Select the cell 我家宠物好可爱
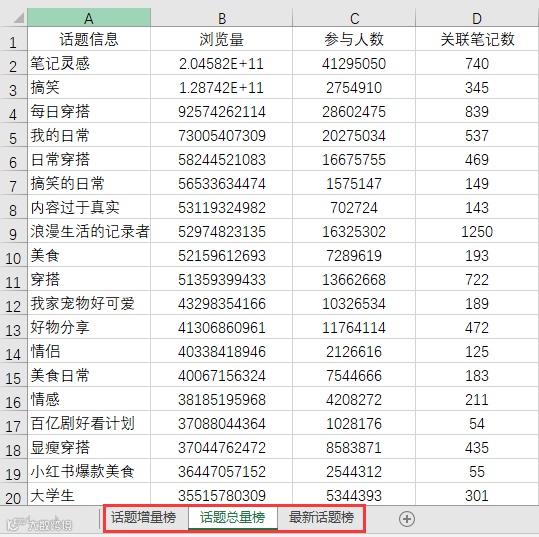 pos(89,303)
